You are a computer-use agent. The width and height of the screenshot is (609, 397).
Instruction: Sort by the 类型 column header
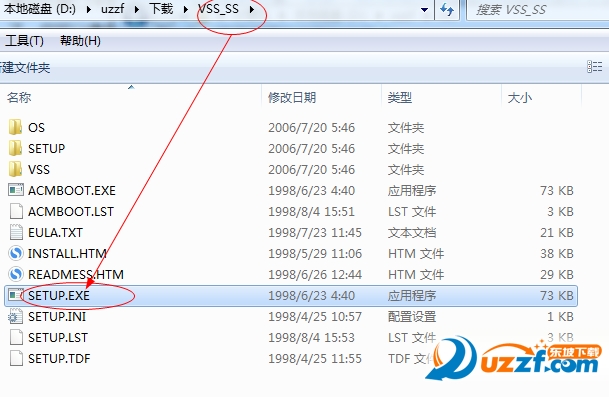[x=400, y=97]
